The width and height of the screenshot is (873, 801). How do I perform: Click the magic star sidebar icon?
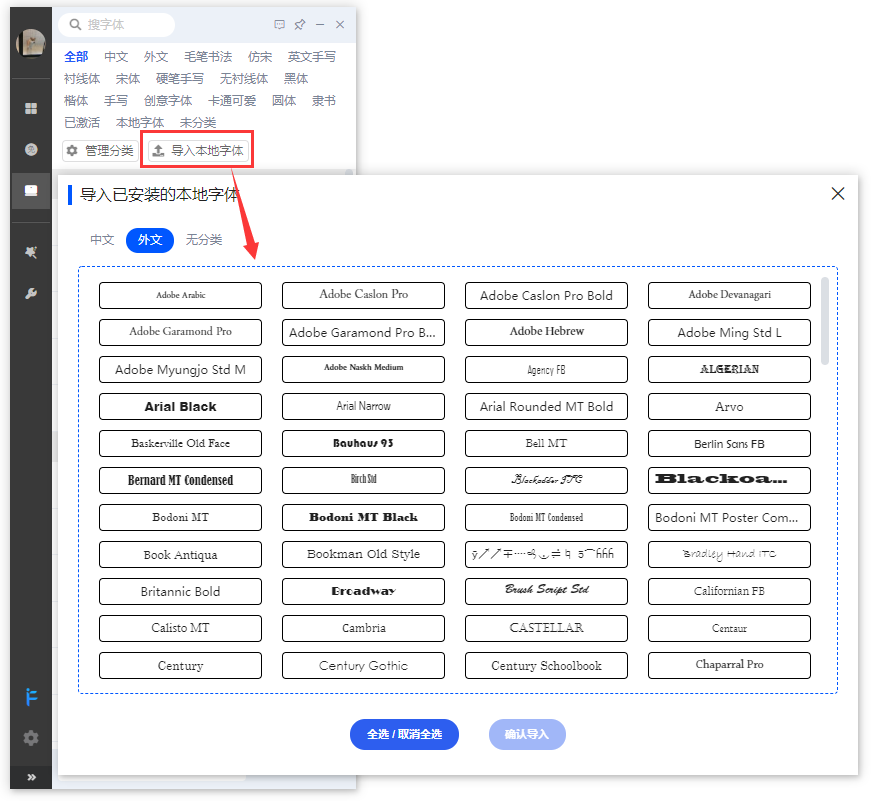tap(31, 252)
